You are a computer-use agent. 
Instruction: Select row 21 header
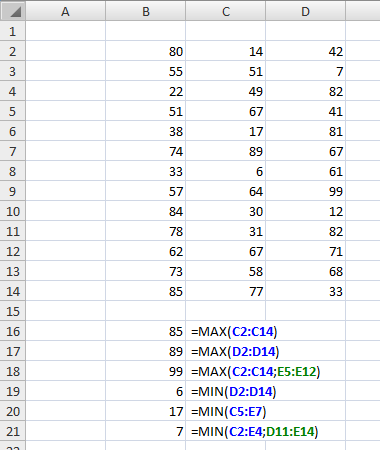tap(13, 431)
